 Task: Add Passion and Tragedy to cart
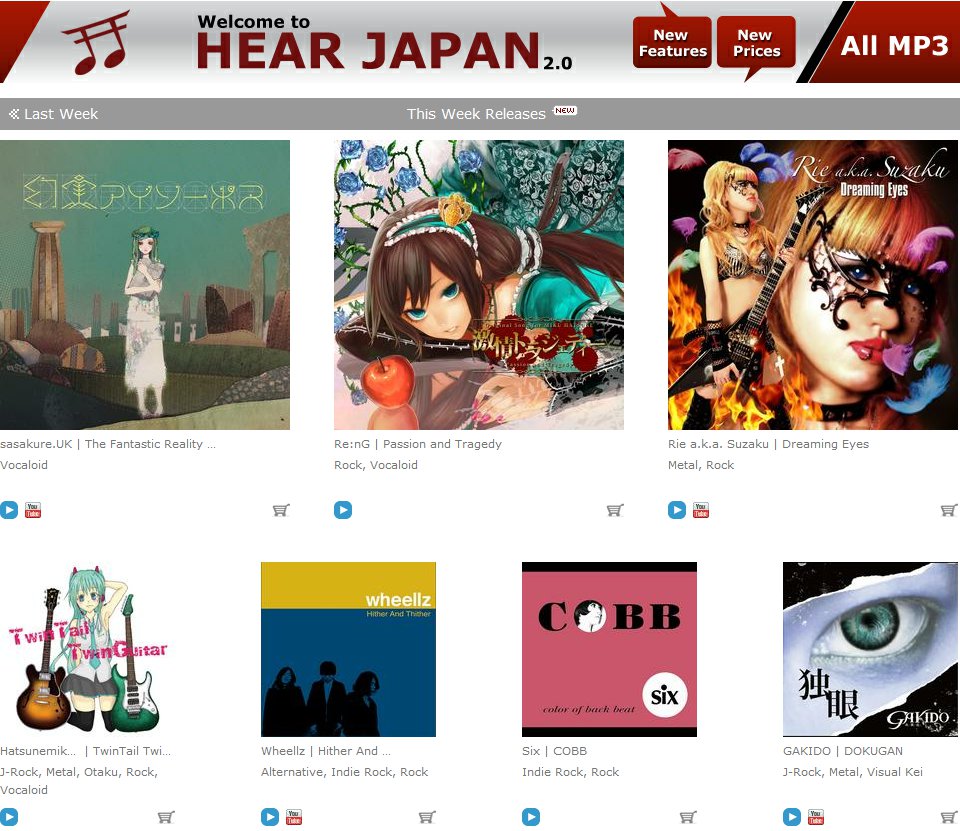[x=615, y=510]
